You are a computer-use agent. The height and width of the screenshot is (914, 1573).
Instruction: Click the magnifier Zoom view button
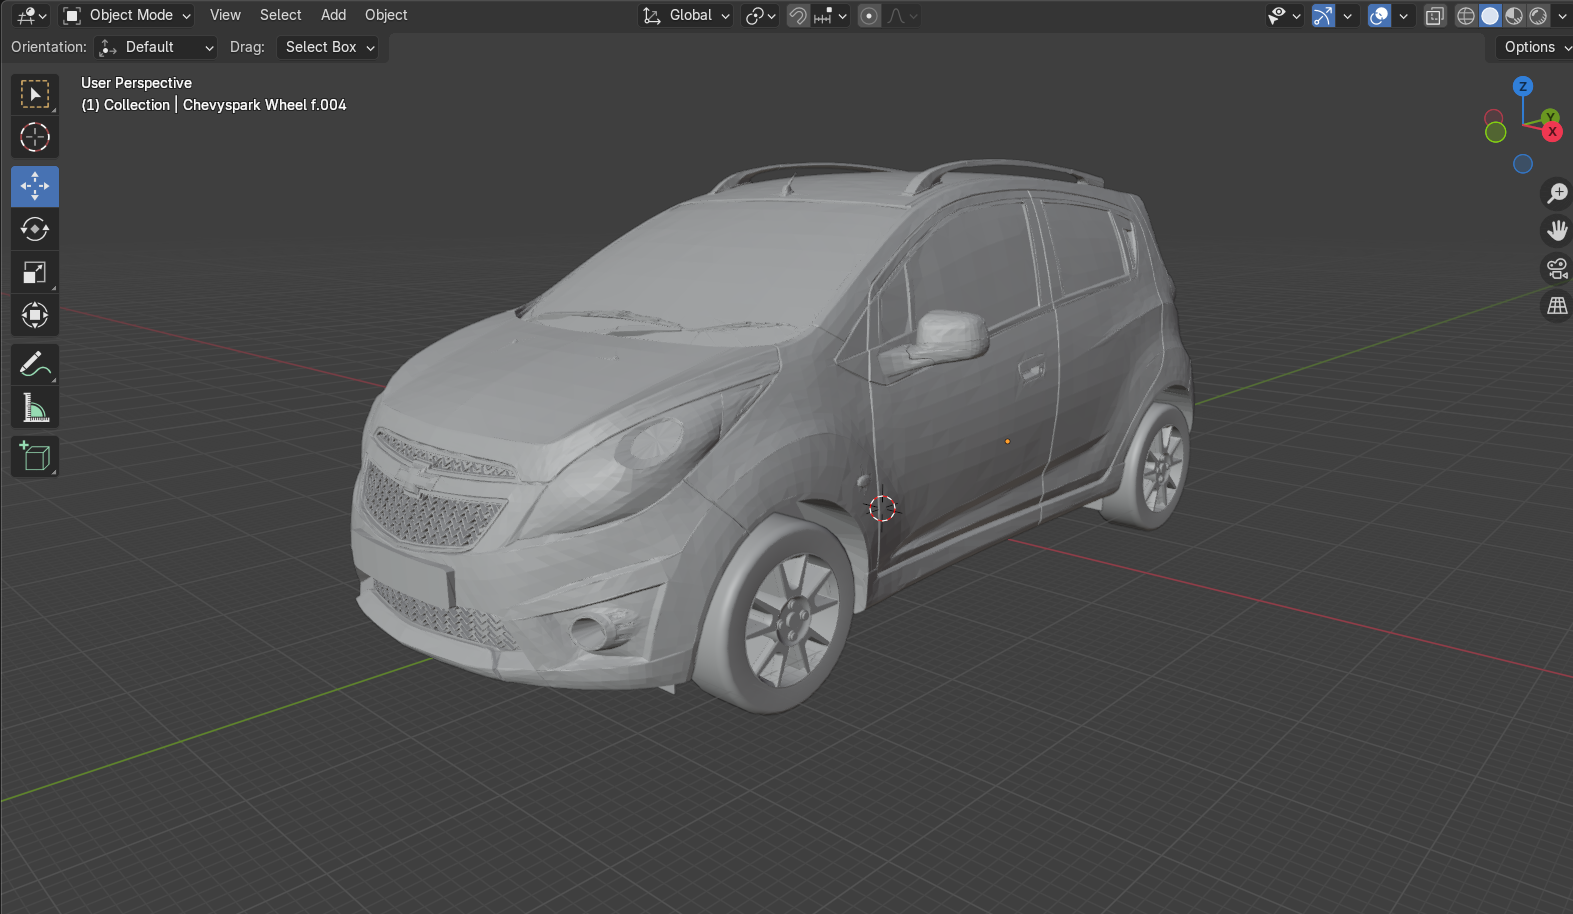(x=1557, y=193)
